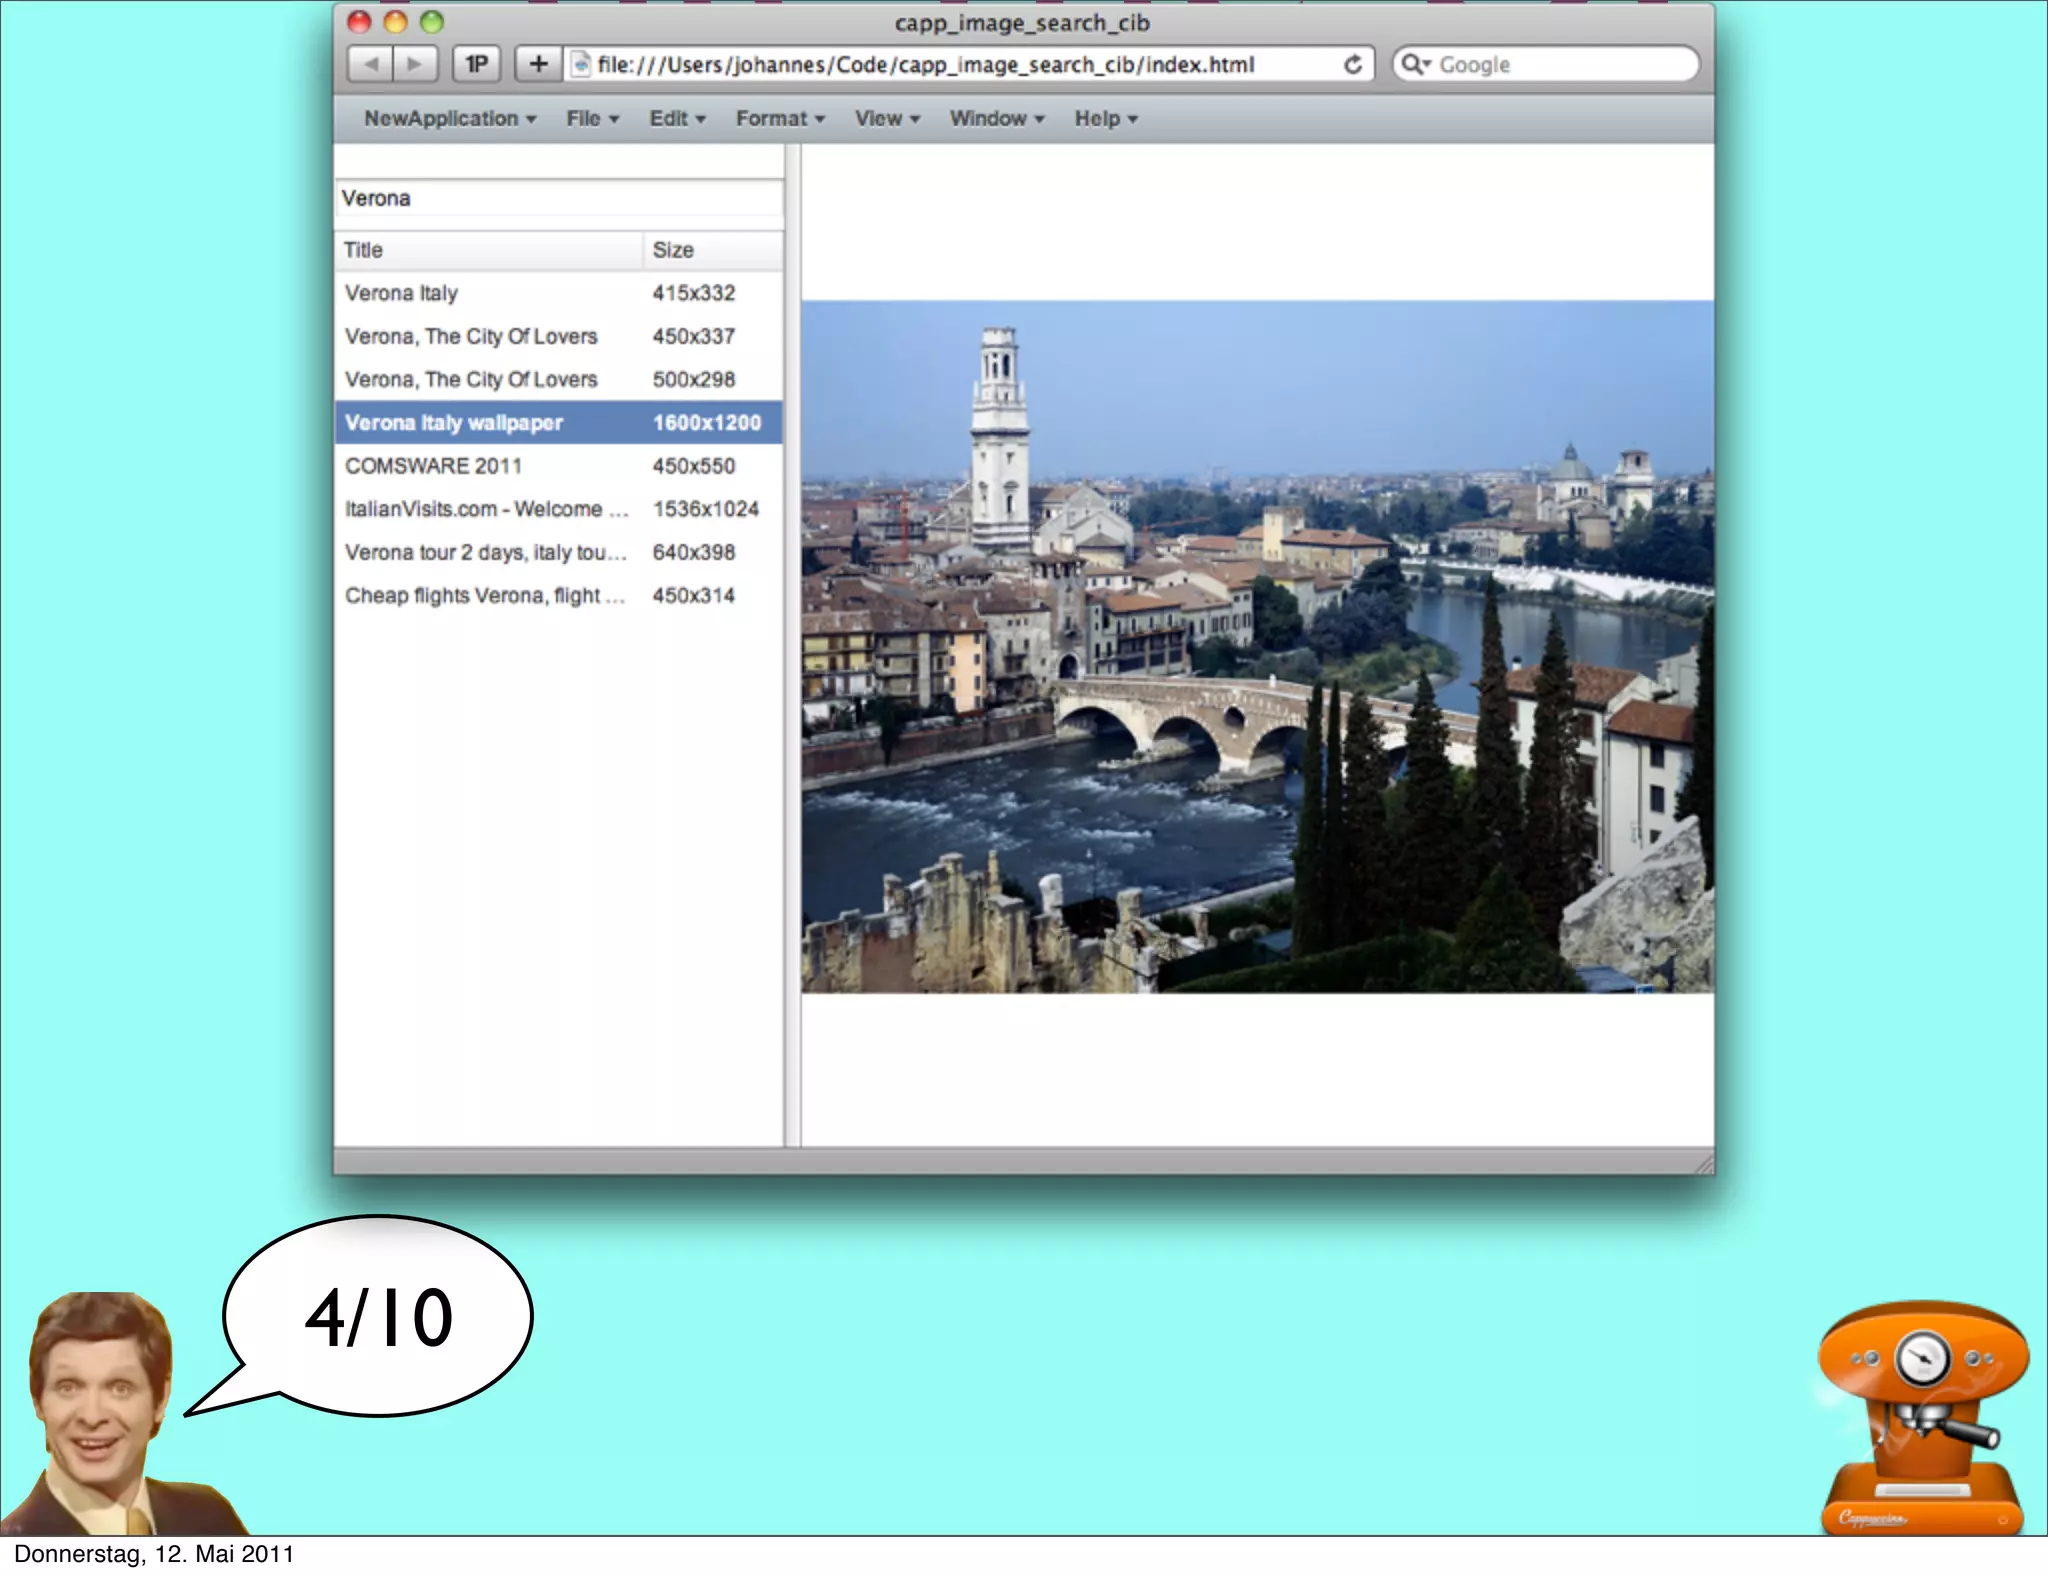The width and height of the screenshot is (2048, 1576).
Task: Sort results by Title column header
Action: 488,250
